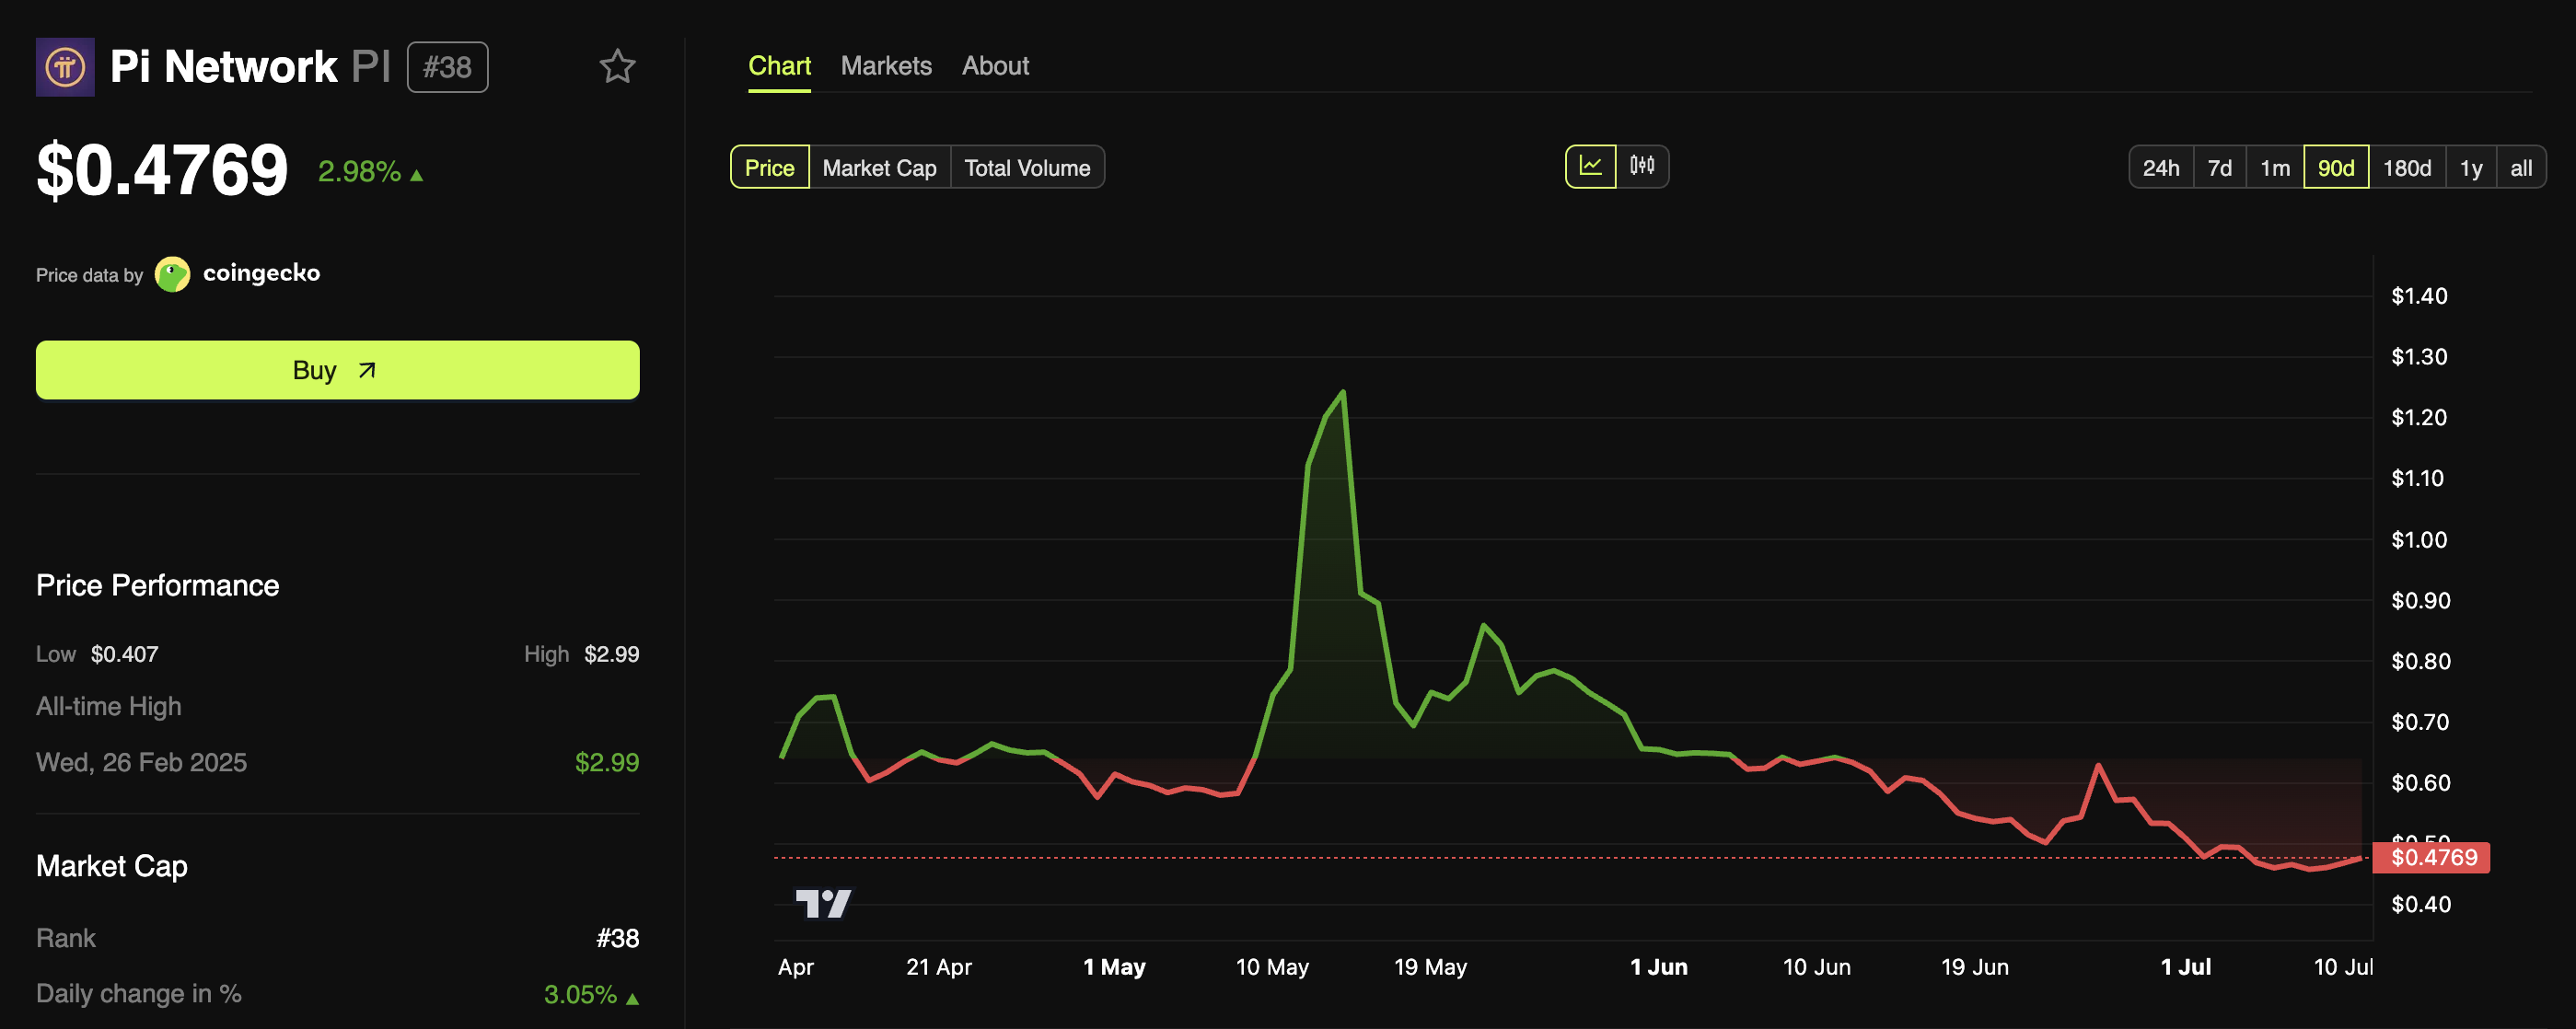Click the Pi Network coin logo

coord(65,67)
